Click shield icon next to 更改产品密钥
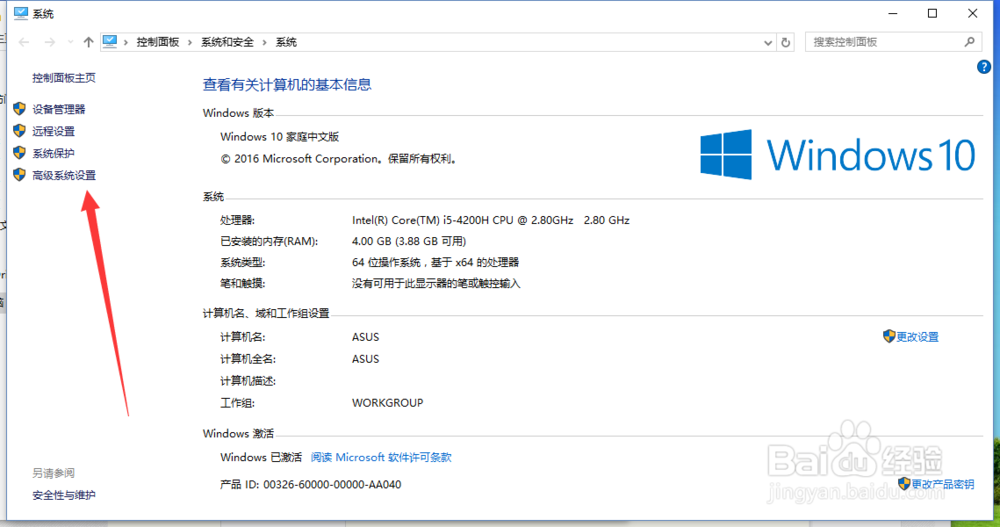 (x=904, y=484)
